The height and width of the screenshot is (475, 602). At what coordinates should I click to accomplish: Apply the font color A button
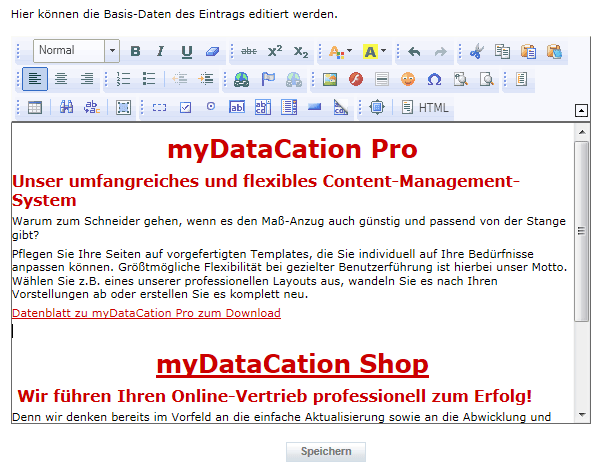coord(337,51)
